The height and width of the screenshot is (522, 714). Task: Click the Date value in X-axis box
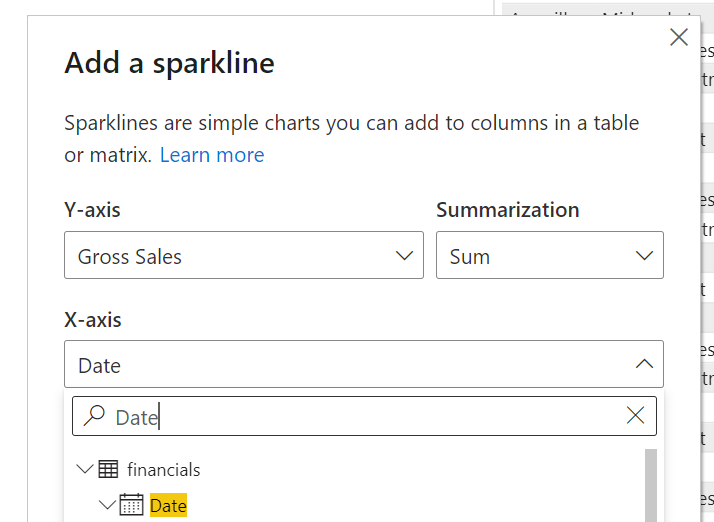click(x=100, y=366)
